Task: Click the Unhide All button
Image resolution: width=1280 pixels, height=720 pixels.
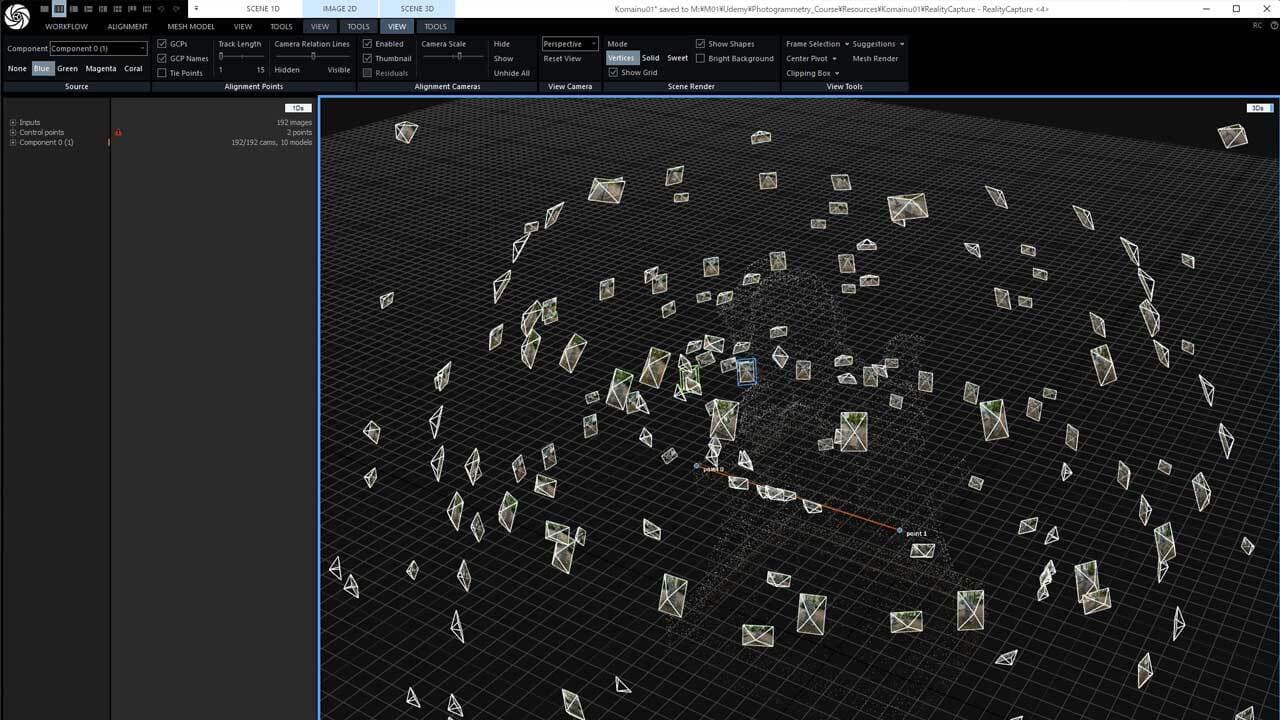Action: [x=511, y=73]
